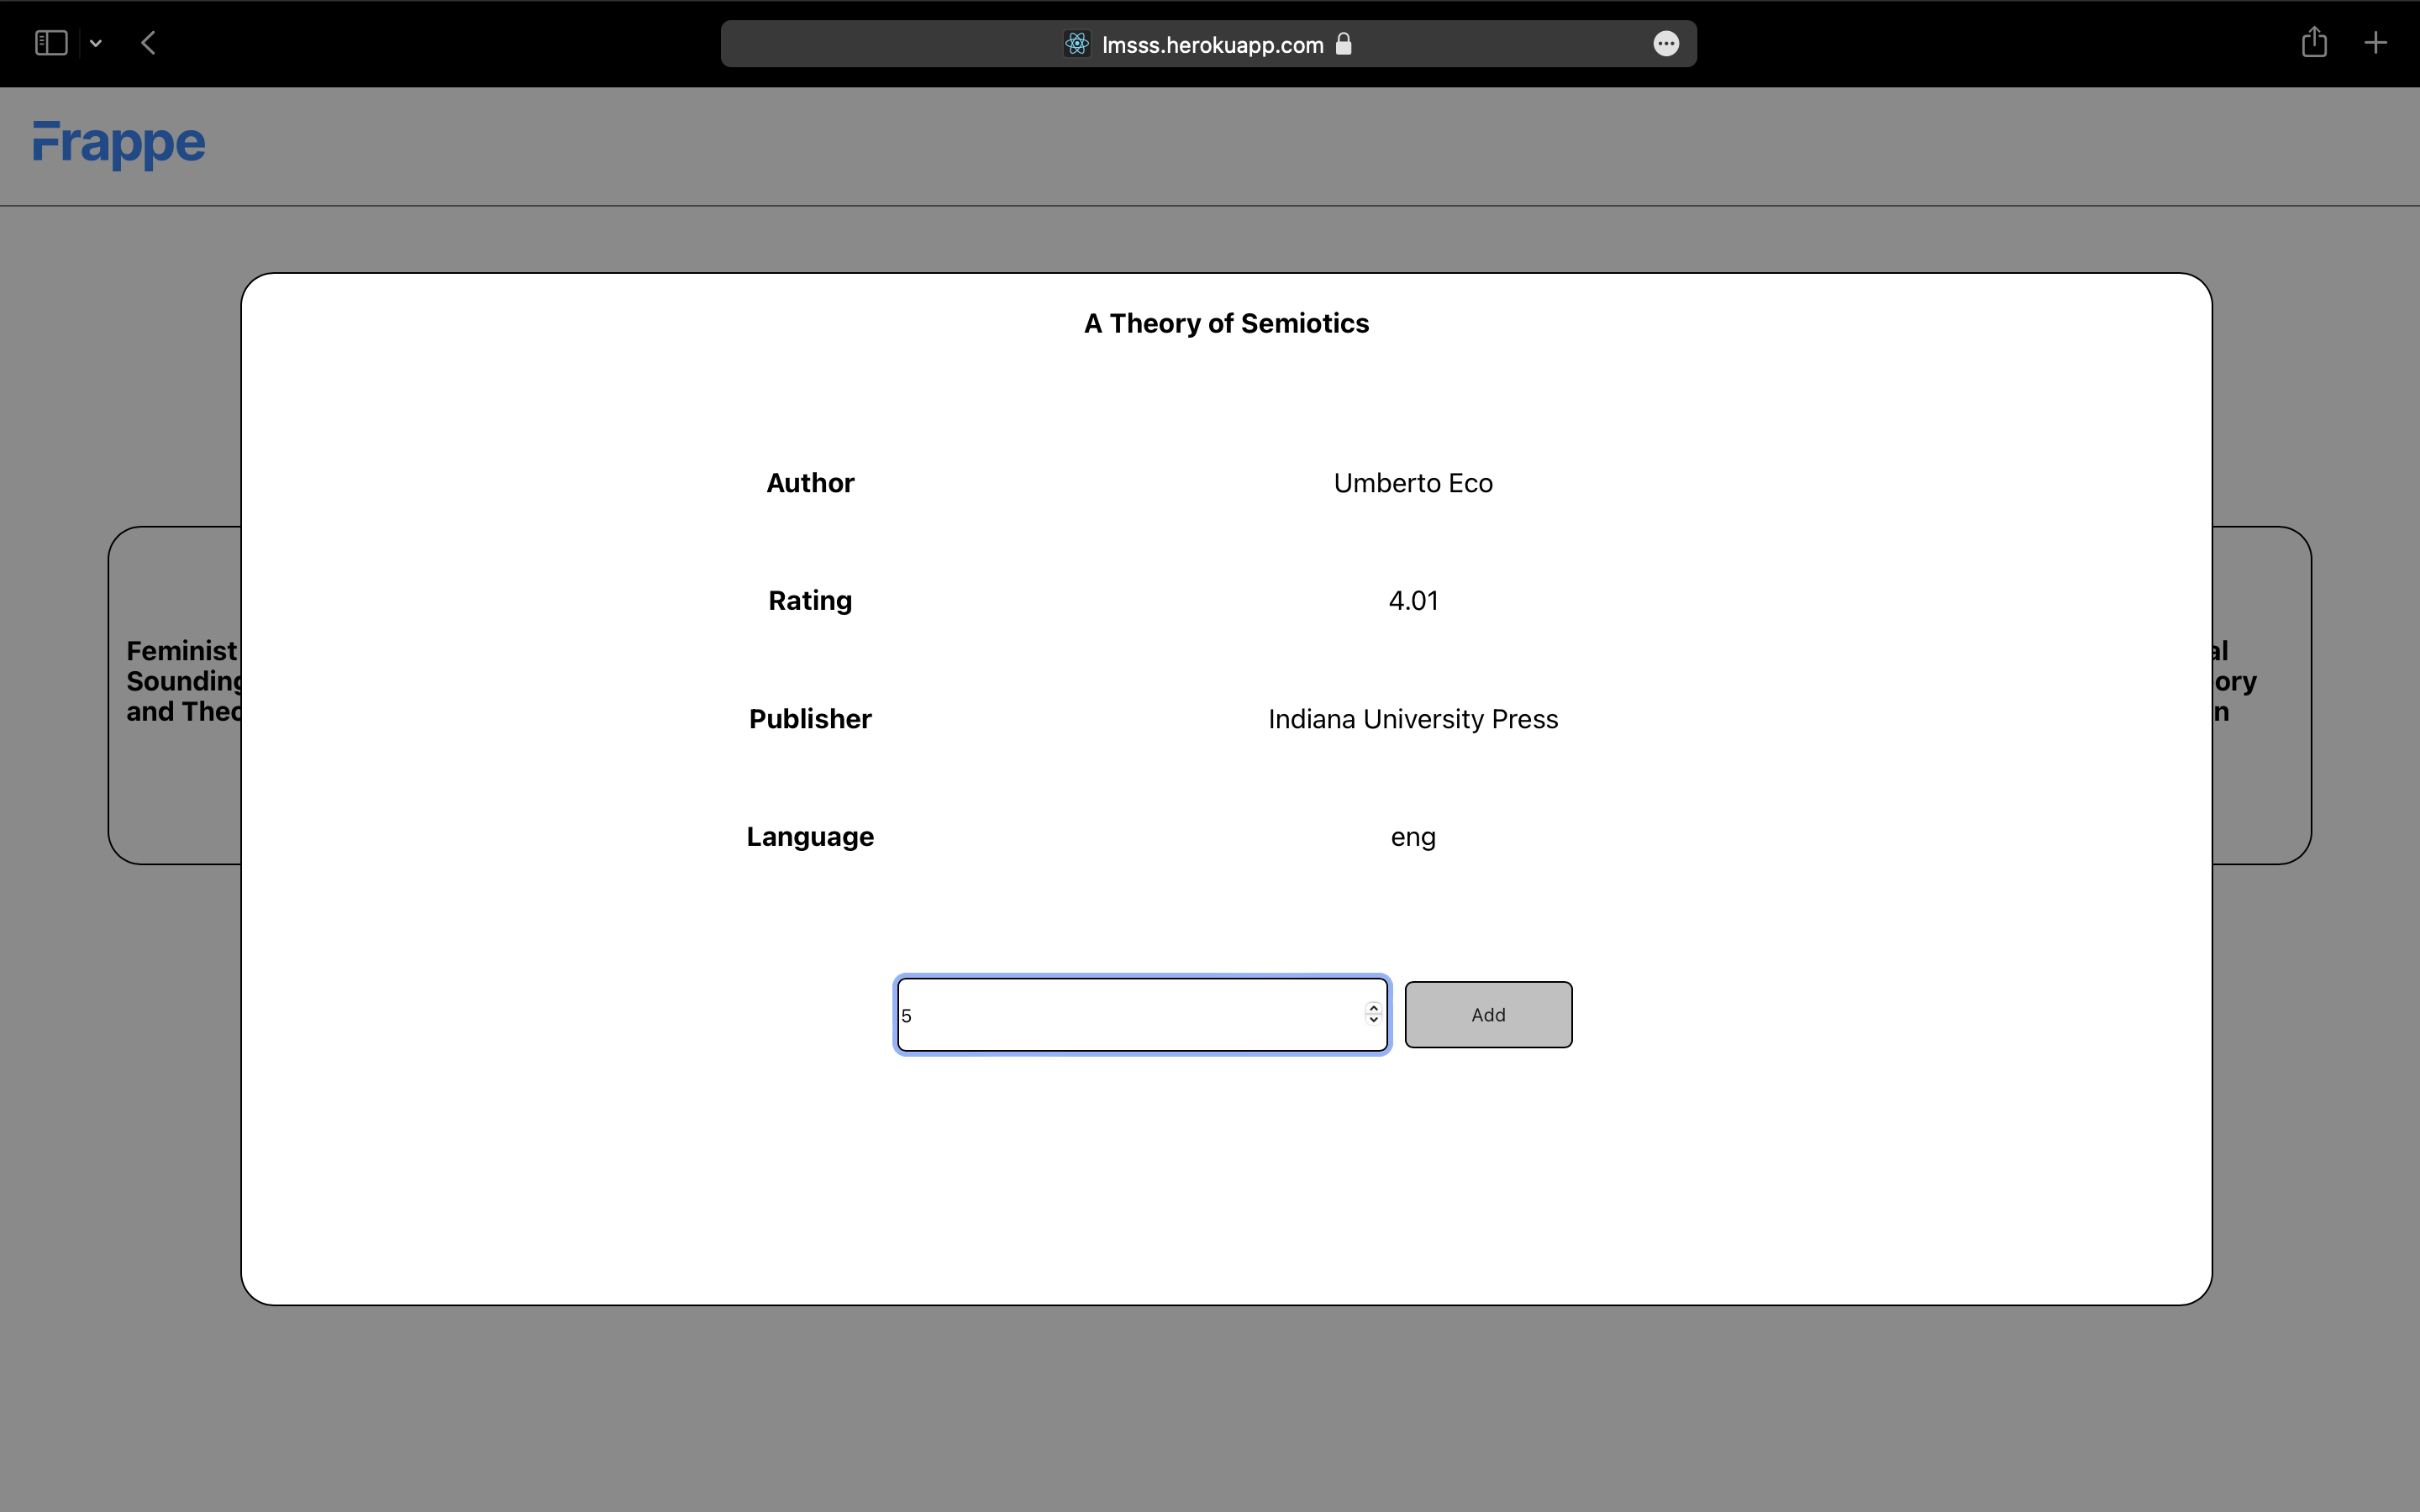Viewport: 2420px width, 1512px height.
Task: Click the lock icon in the address bar
Action: (x=1344, y=43)
